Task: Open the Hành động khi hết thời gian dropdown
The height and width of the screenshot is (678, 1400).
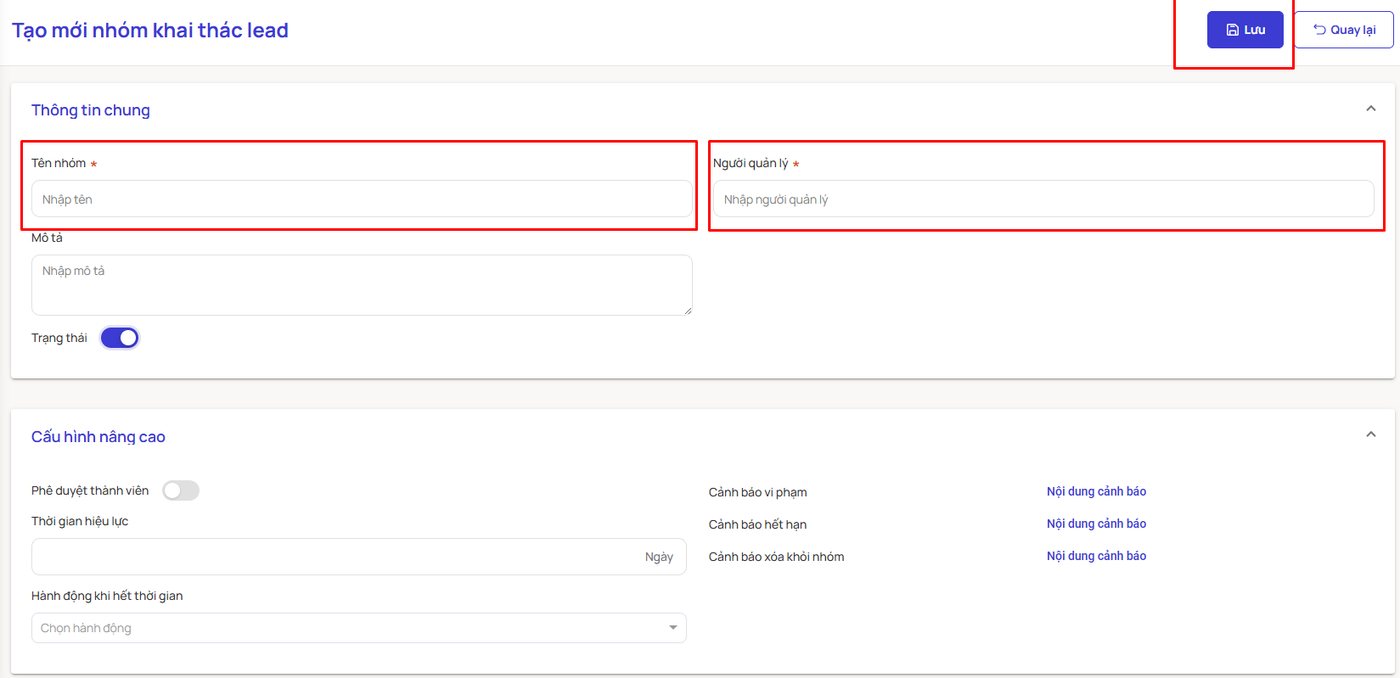Action: click(x=359, y=628)
